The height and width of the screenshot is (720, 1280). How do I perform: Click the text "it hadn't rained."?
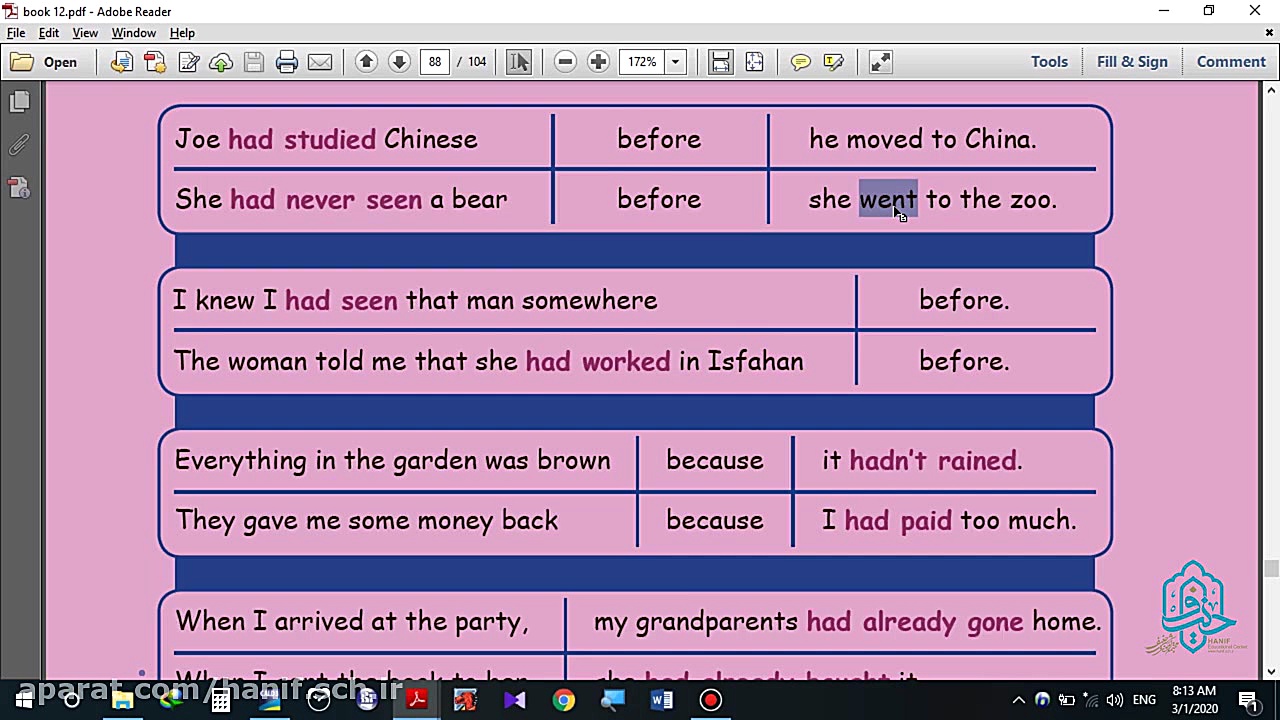922,460
